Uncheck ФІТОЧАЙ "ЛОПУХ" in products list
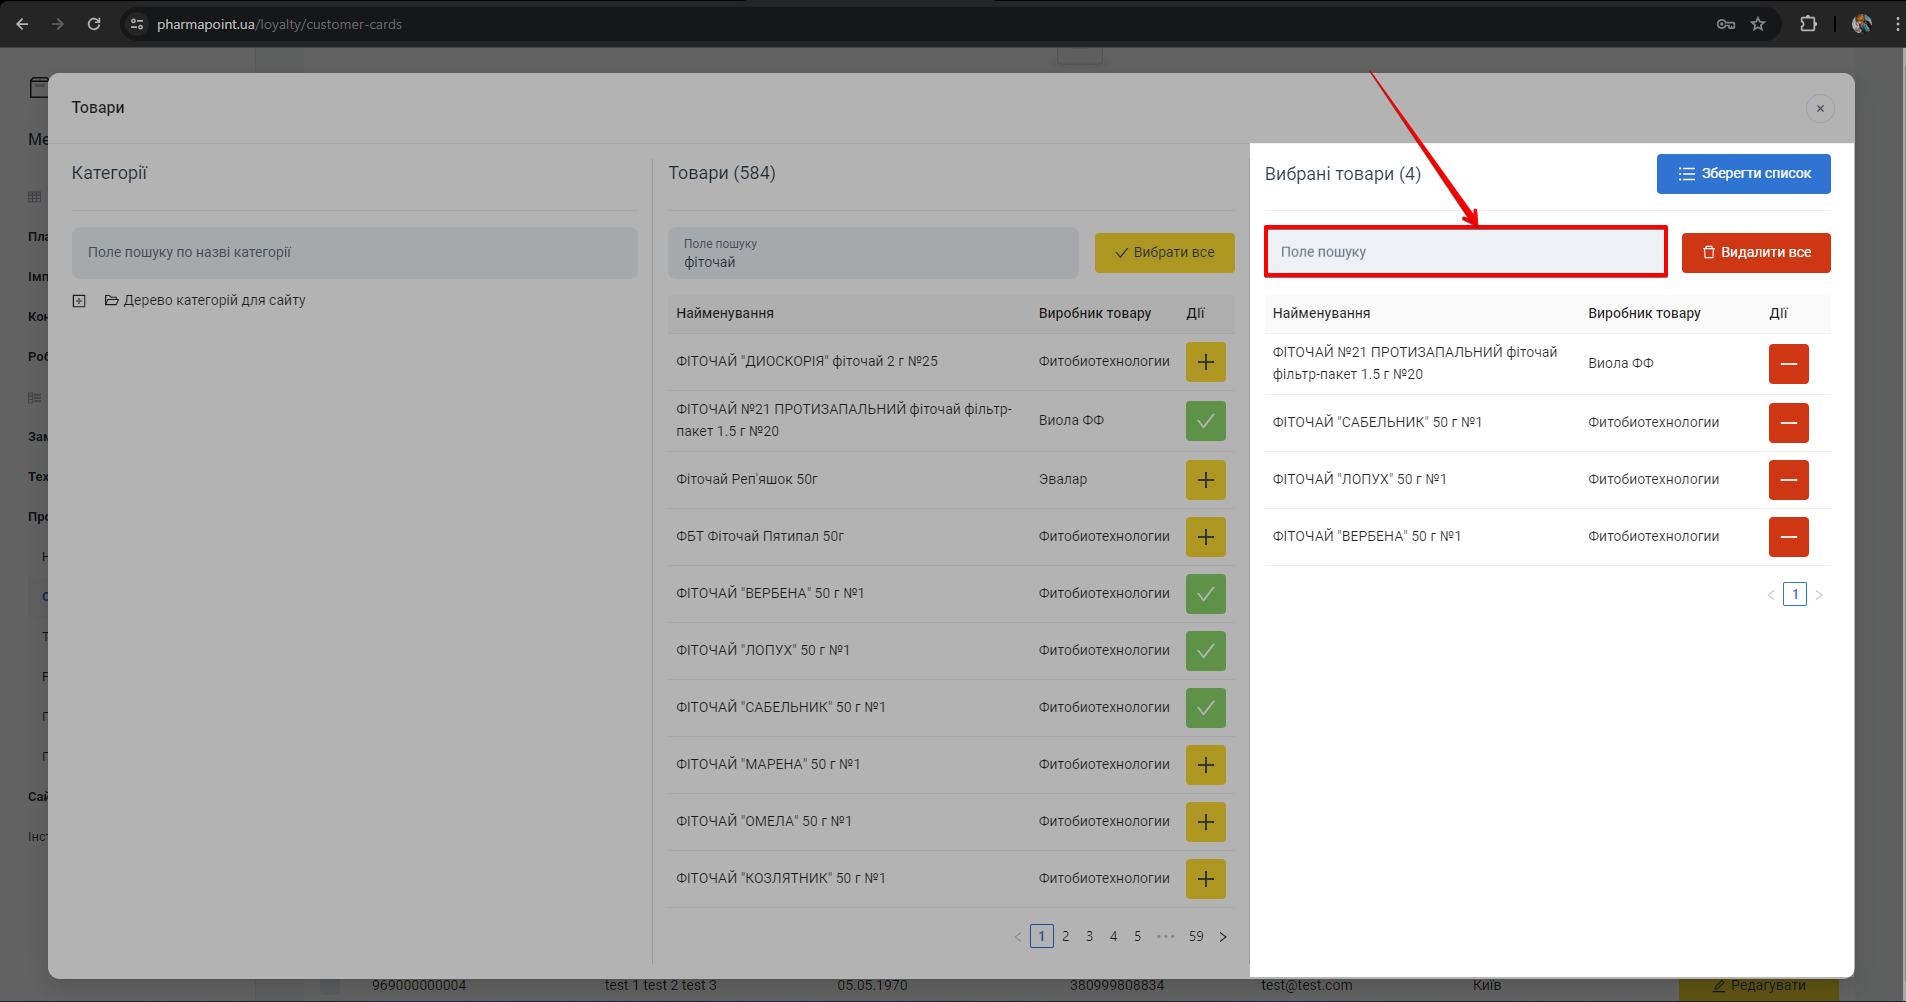This screenshot has height=1002, width=1906. pos(1205,651)
